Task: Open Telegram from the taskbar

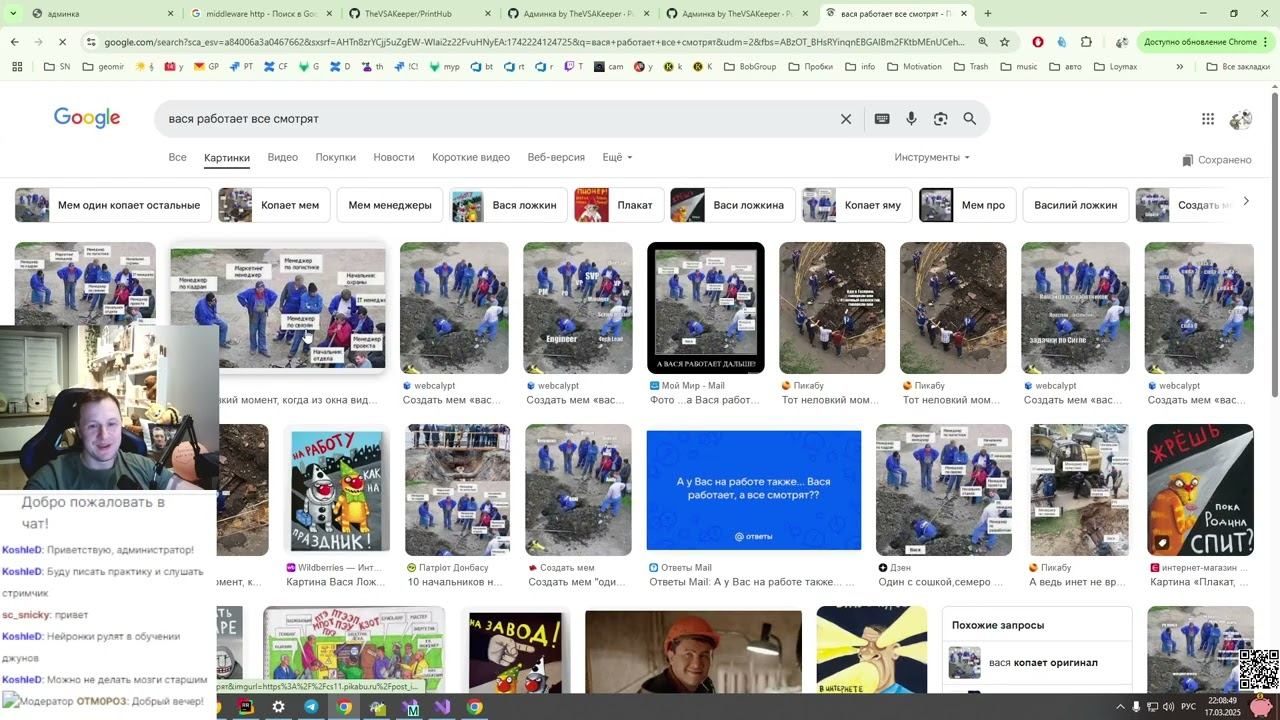Action: point(311,707)
